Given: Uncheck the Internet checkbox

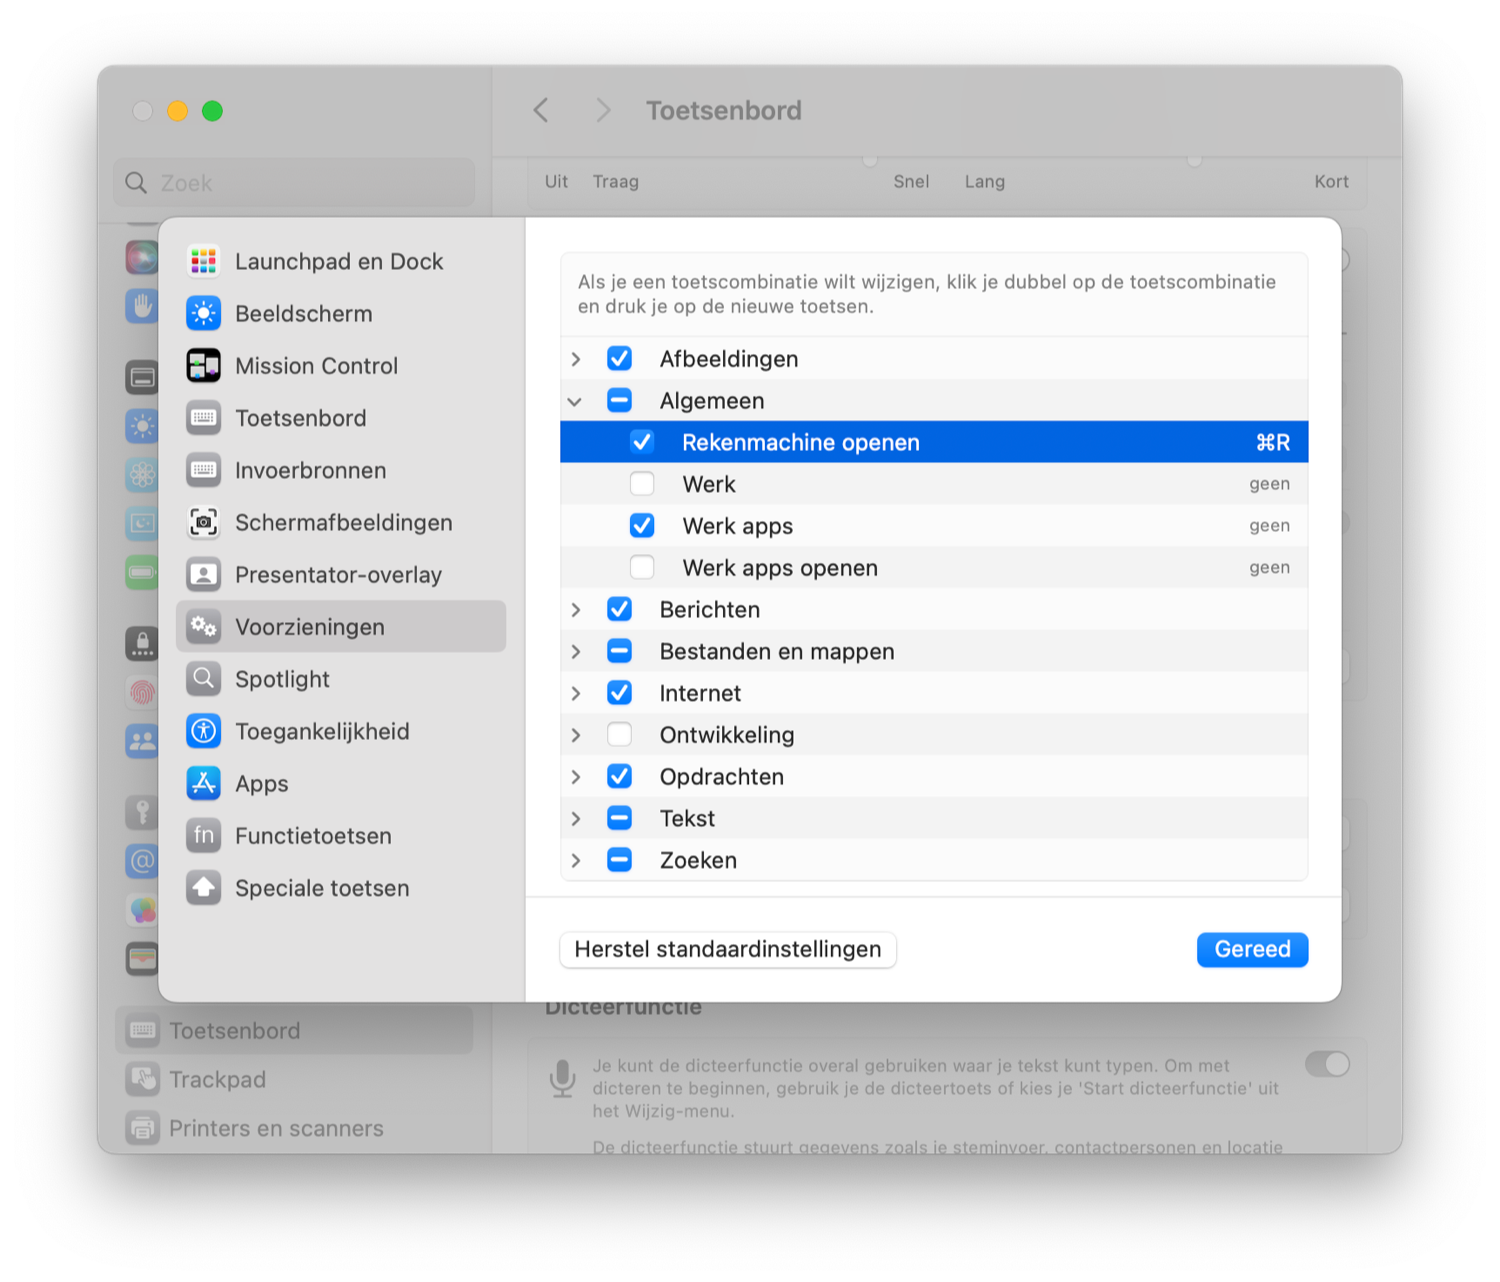Looking at the screenshot, I should click(620, 693).
